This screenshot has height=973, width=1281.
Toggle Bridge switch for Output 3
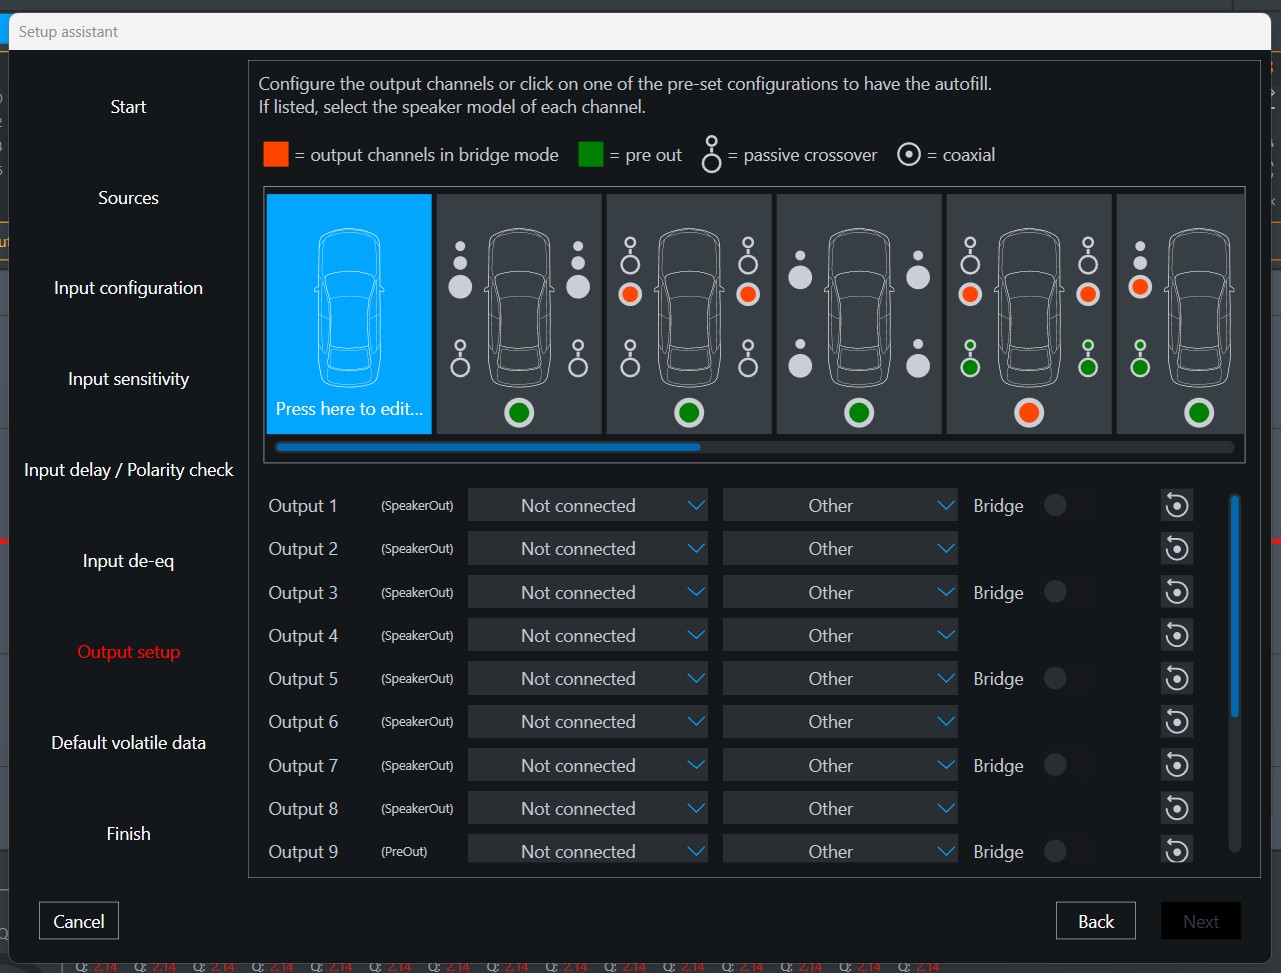[1068, 593]
